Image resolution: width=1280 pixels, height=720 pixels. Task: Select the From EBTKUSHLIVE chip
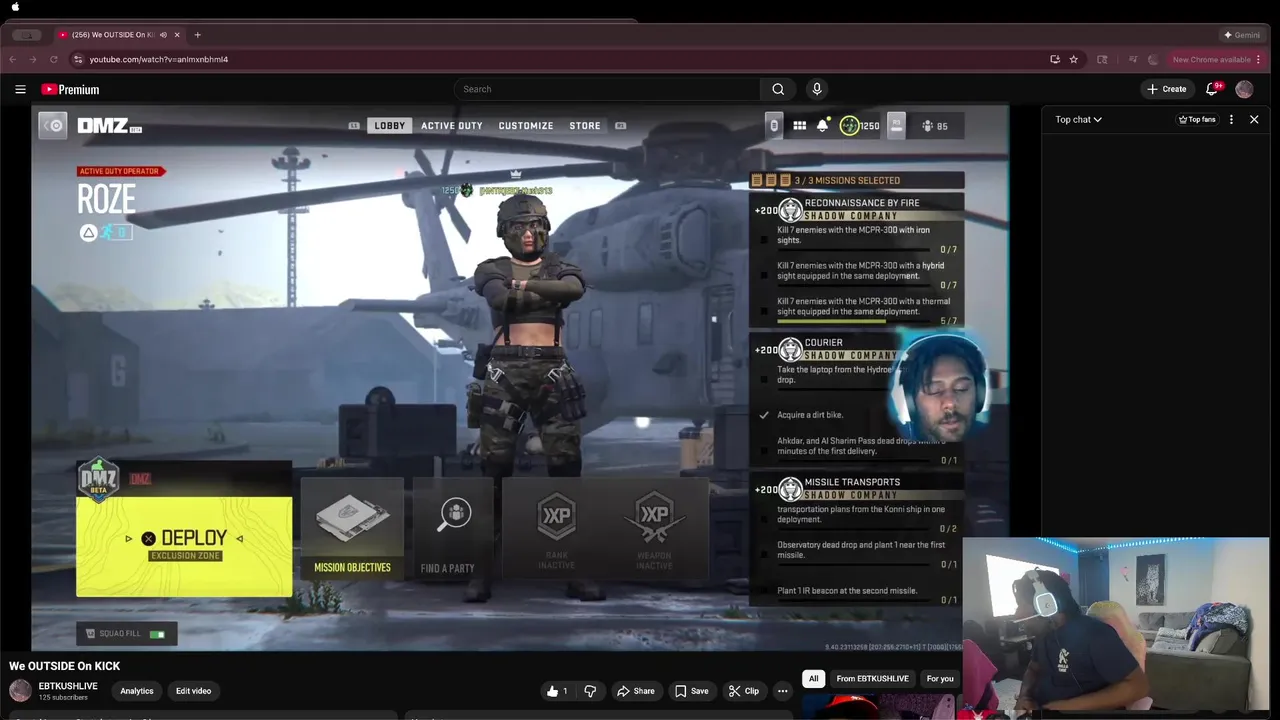(873, 679)
